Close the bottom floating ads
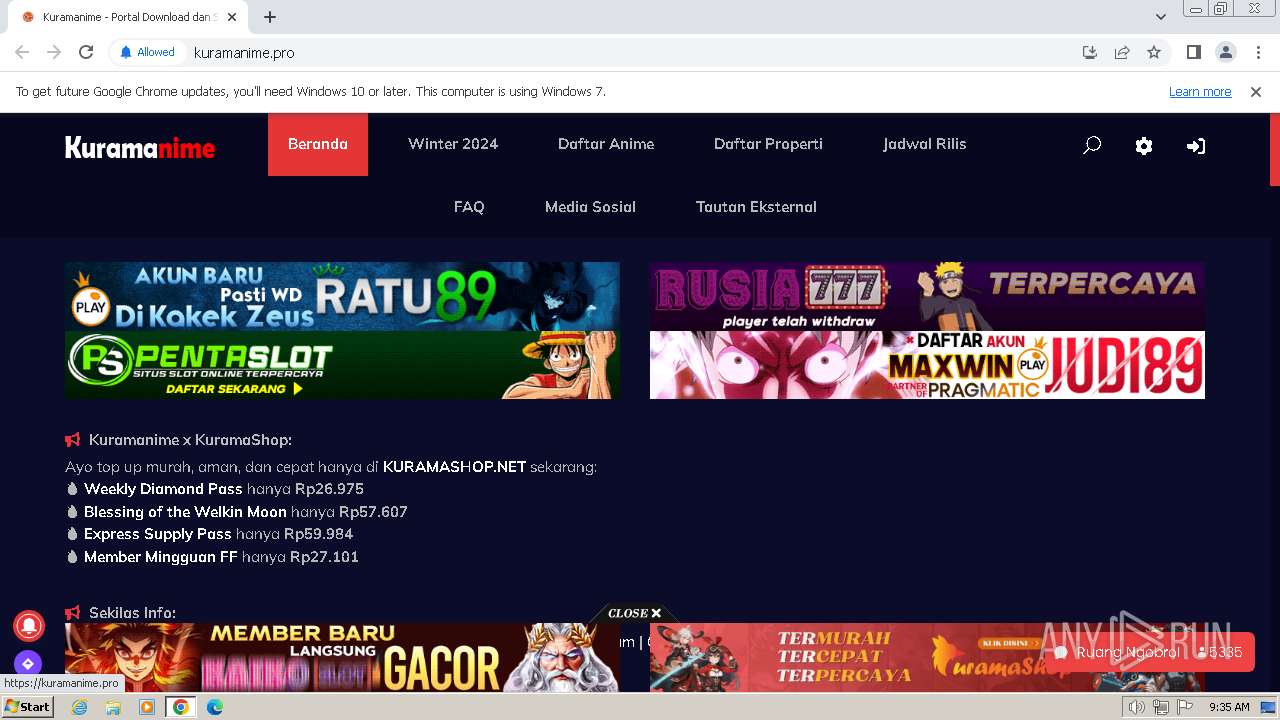Viewport: 1280px width, 720px height. (x=635, y=613)
